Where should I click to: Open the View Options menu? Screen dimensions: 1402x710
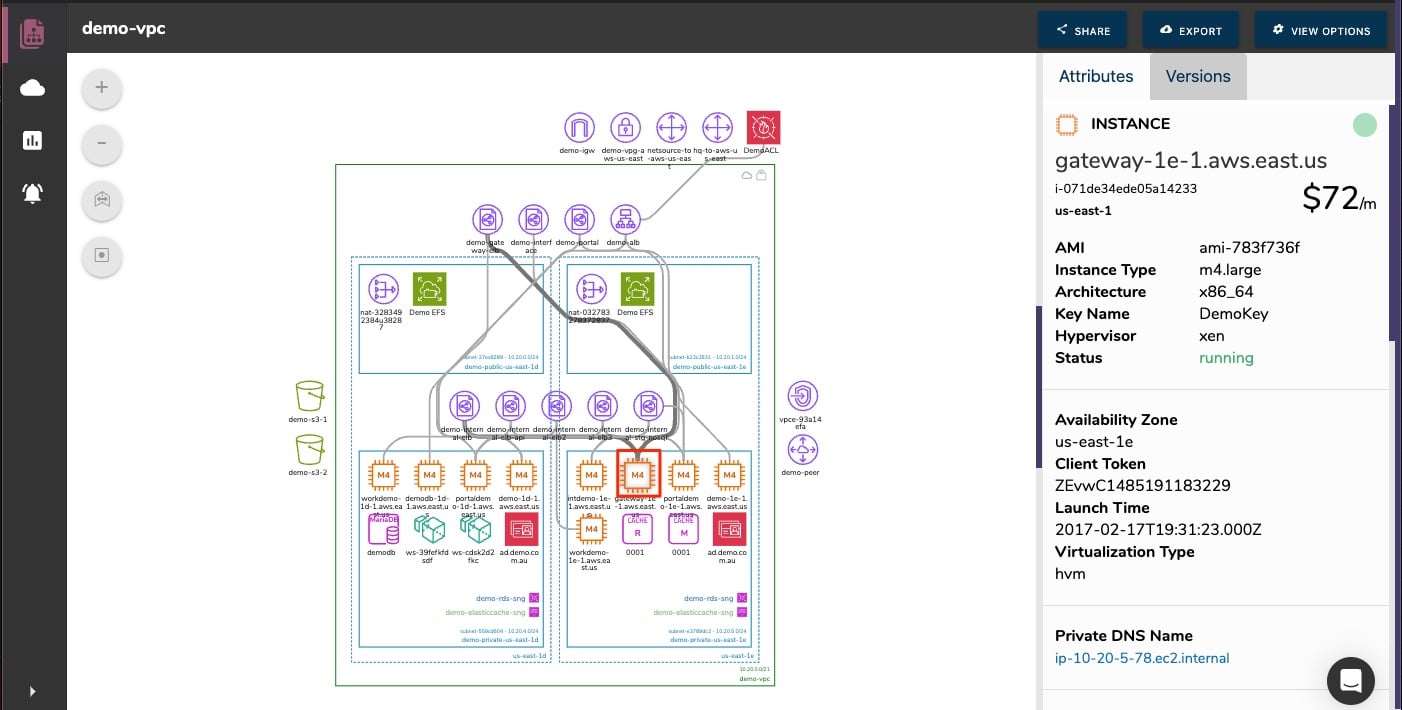click(1321, 30)
